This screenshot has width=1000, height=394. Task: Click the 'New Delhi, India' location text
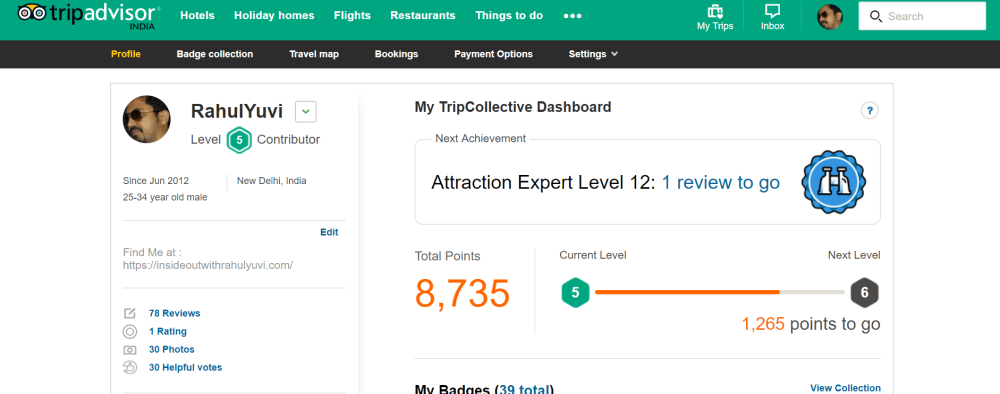[x=272, y=180]
